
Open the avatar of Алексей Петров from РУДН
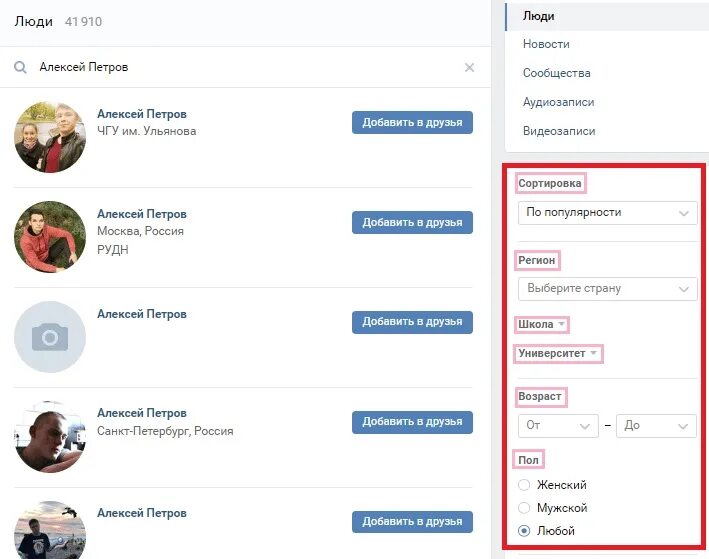click(50, 237)
